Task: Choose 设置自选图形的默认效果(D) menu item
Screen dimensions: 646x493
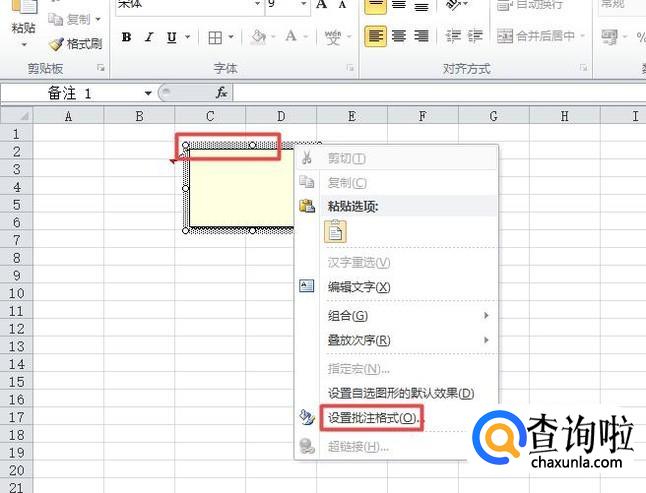Action: 396,393
